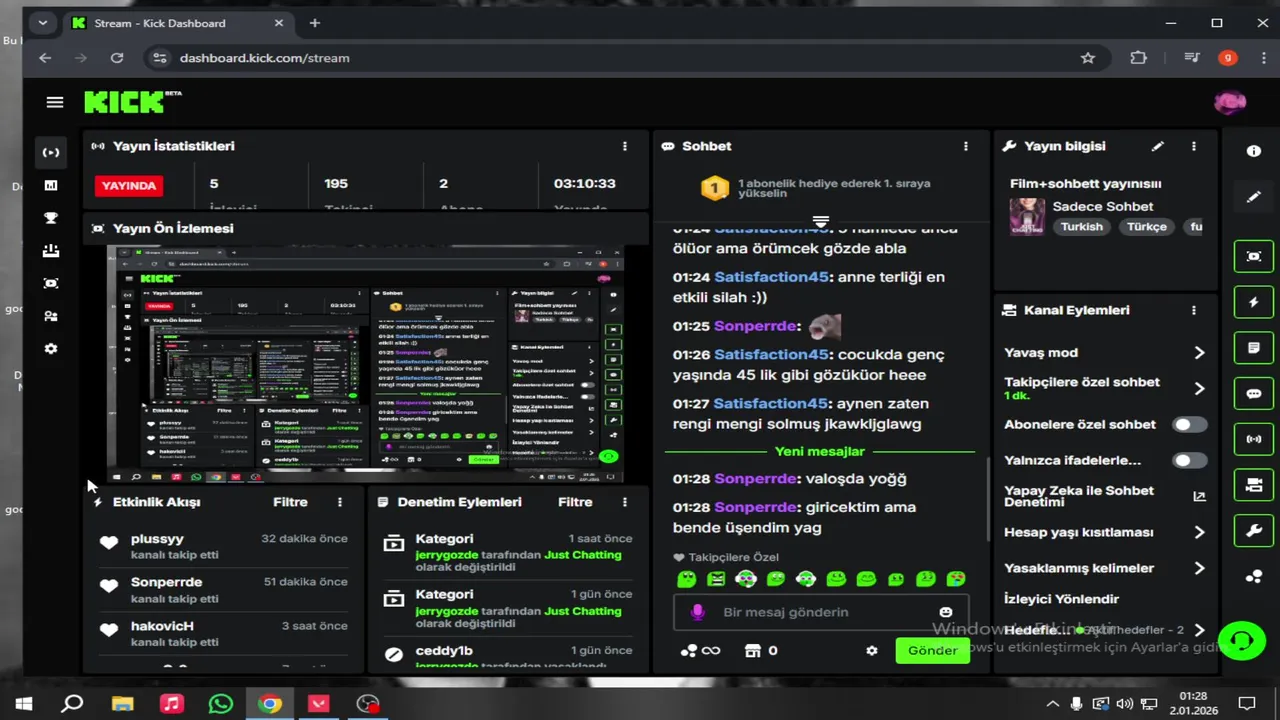Open the gift shop icon below chat input

pyautogui.click(x=753, y=650)
